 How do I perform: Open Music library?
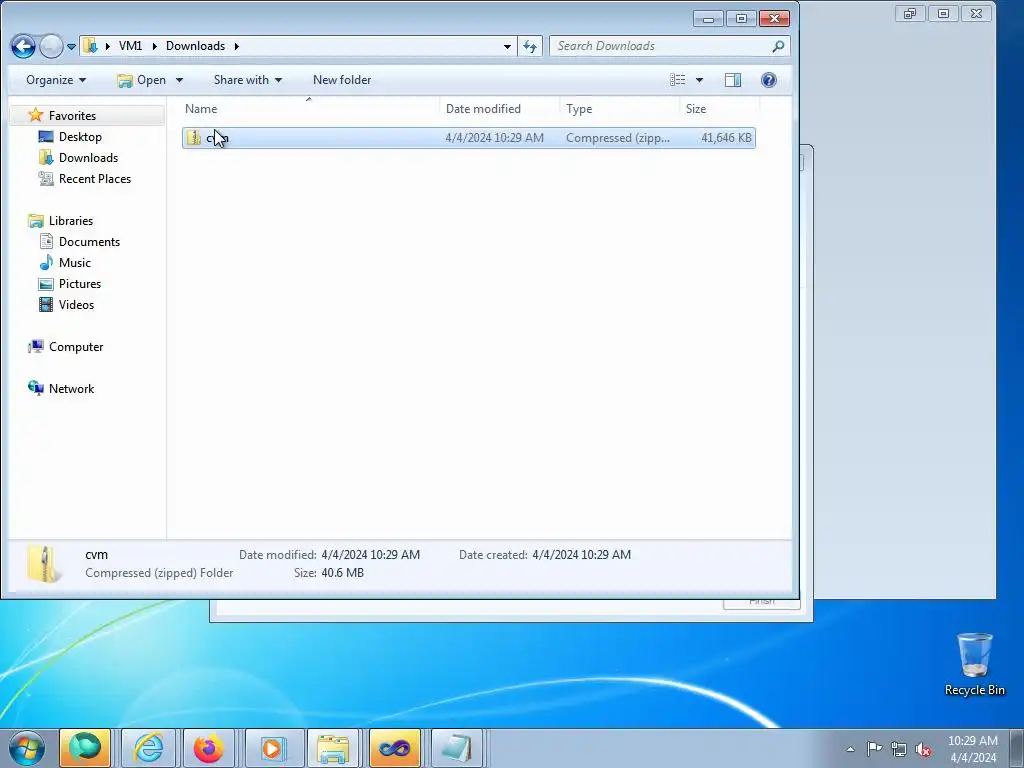click(x=74, y=263)
